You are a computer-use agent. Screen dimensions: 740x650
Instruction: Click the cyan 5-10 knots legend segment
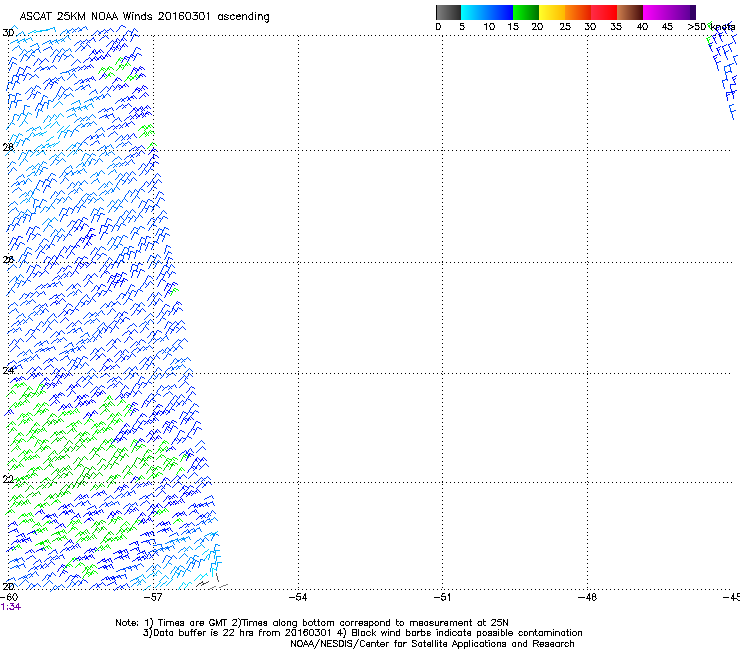click(x=474, y=12)
